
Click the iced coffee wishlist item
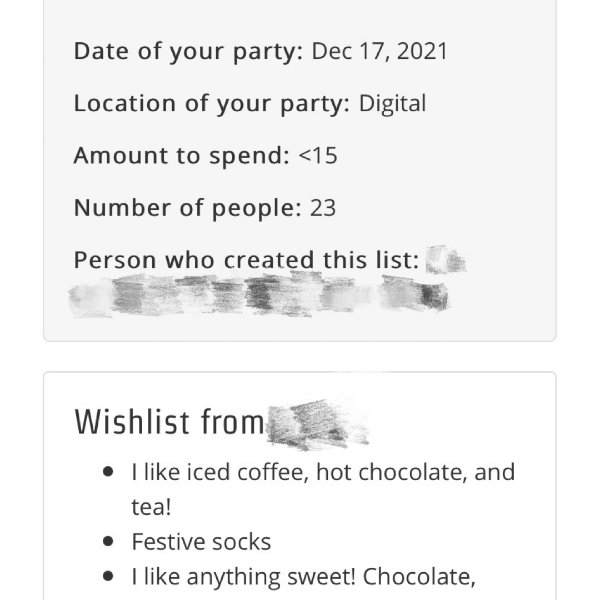(x=323, y=472)
